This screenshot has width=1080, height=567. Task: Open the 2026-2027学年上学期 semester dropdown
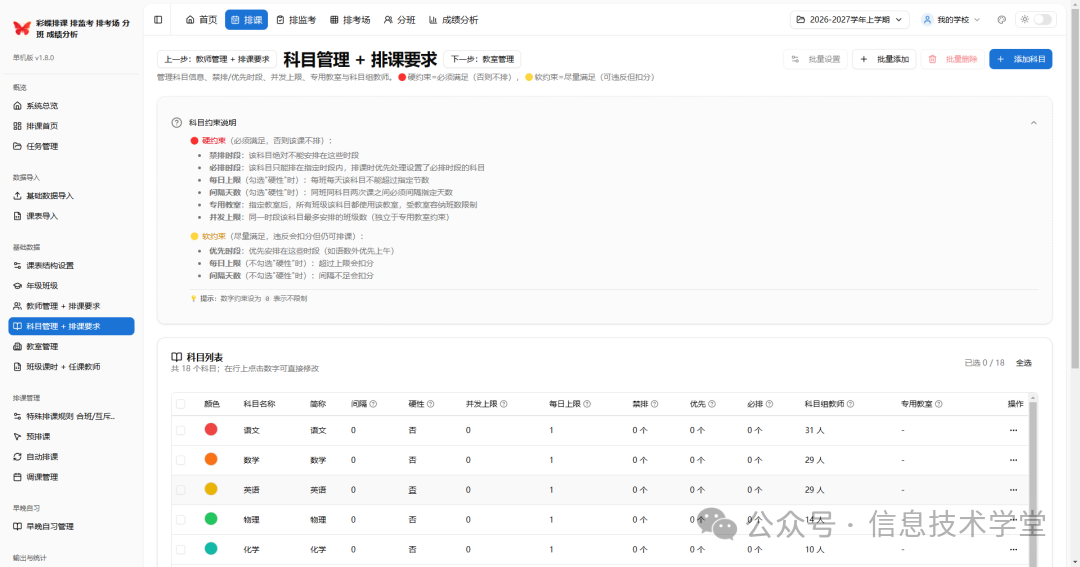pos(849,20)
